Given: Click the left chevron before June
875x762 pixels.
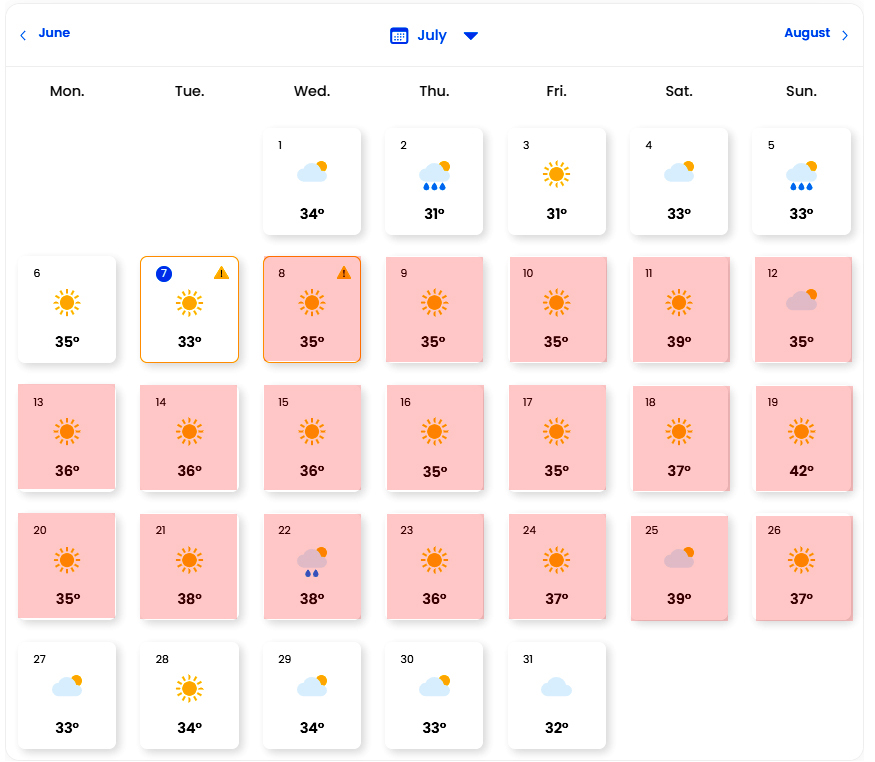Looking at the screenshot, I should (x=23, y=36).
